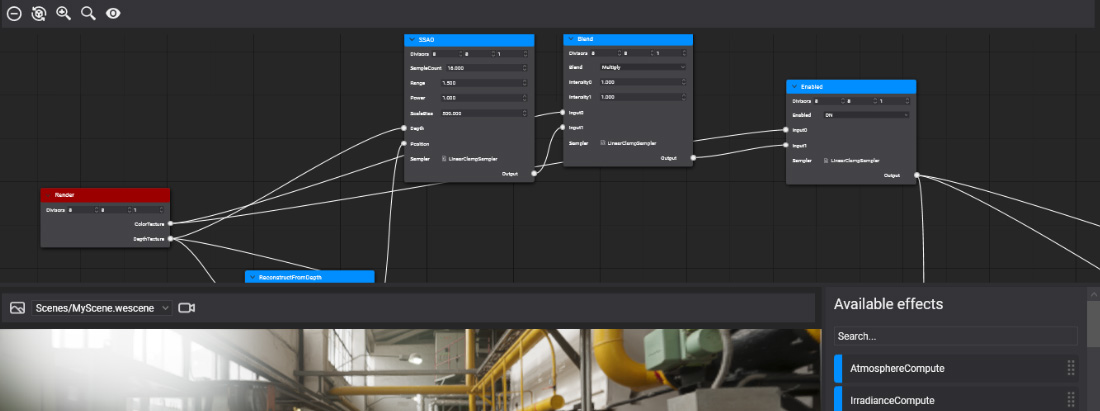This screenshot has width=1100, height=411.
Task: Collapse the Blend node
Action: pyautogui.click(x=570, y=40)
